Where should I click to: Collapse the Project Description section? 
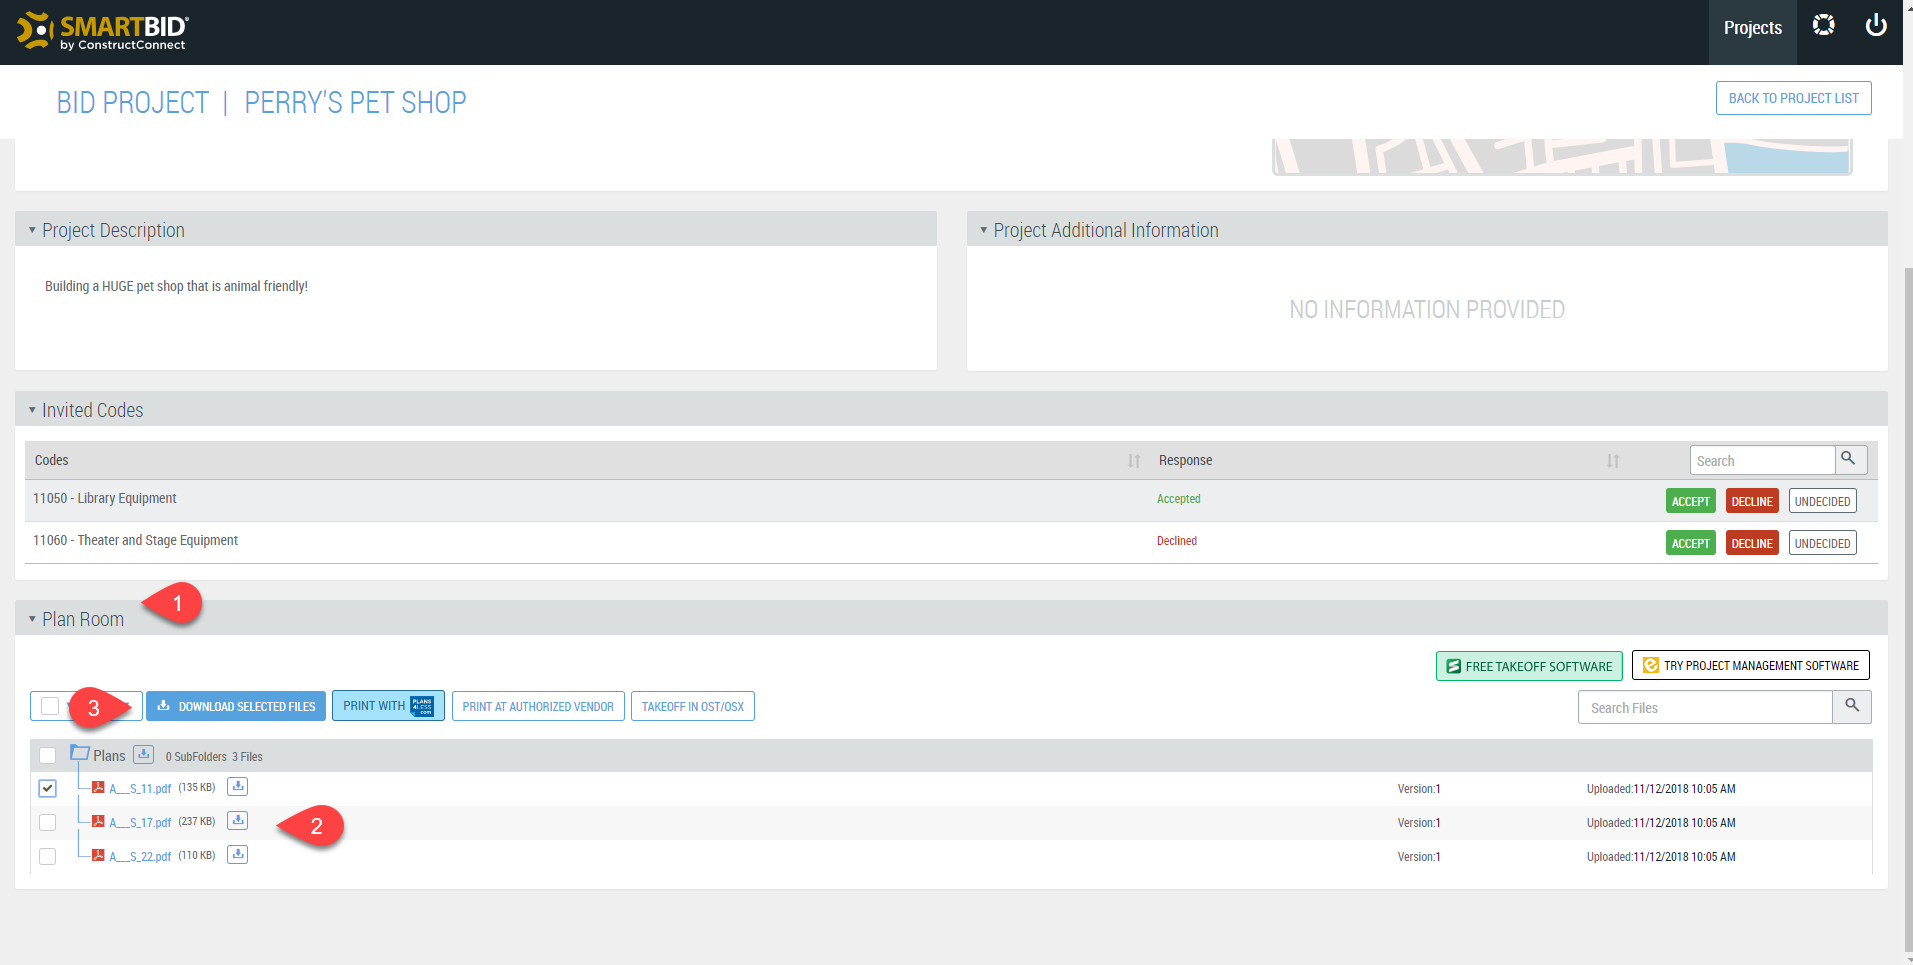32,230
